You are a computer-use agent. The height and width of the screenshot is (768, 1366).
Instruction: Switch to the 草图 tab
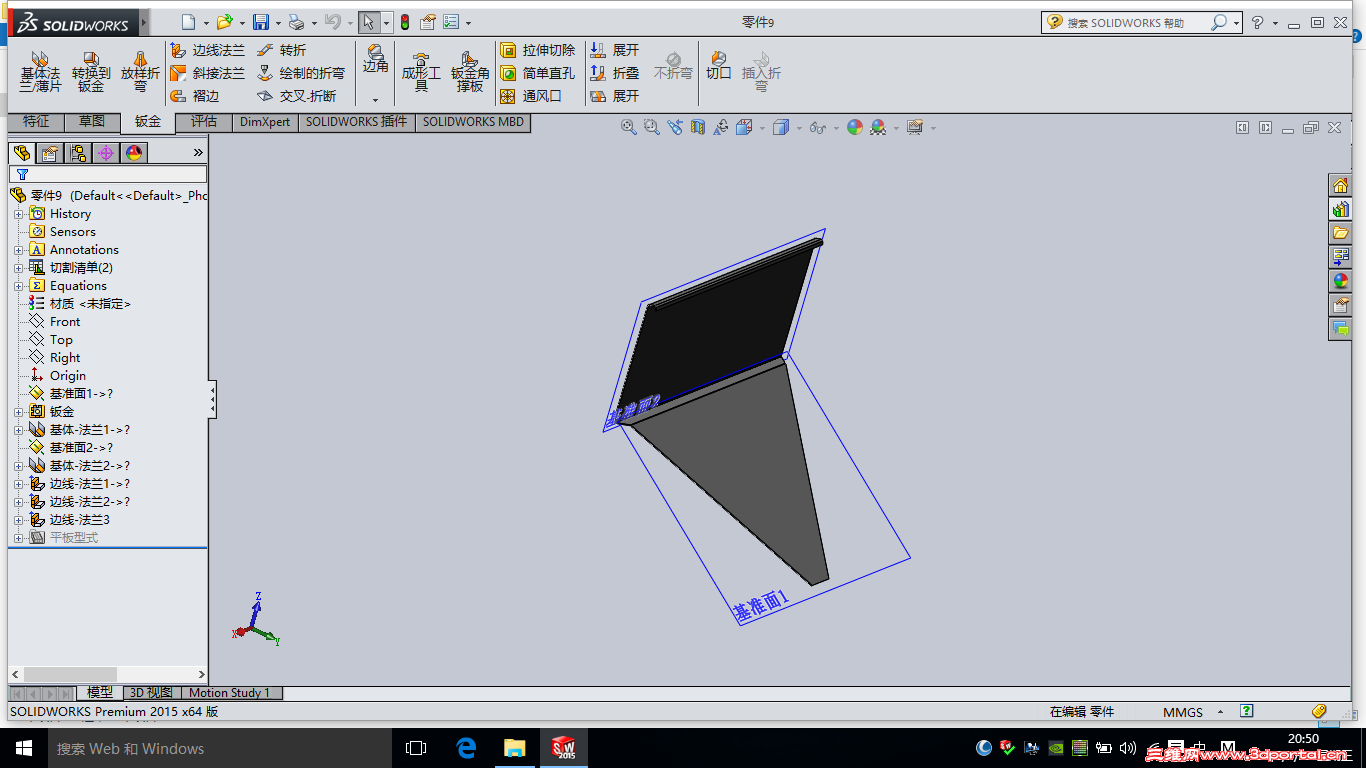click(92, 121)
